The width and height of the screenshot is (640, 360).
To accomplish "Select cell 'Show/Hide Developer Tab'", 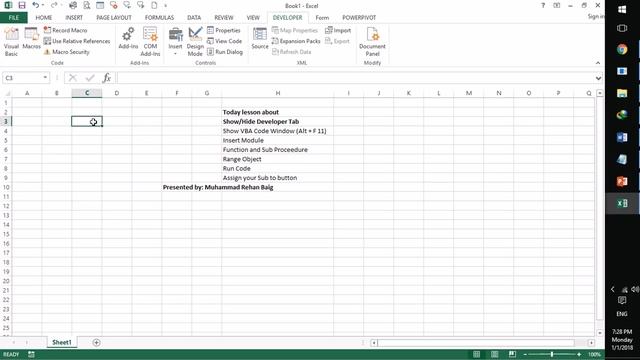I will coord(278,122).
